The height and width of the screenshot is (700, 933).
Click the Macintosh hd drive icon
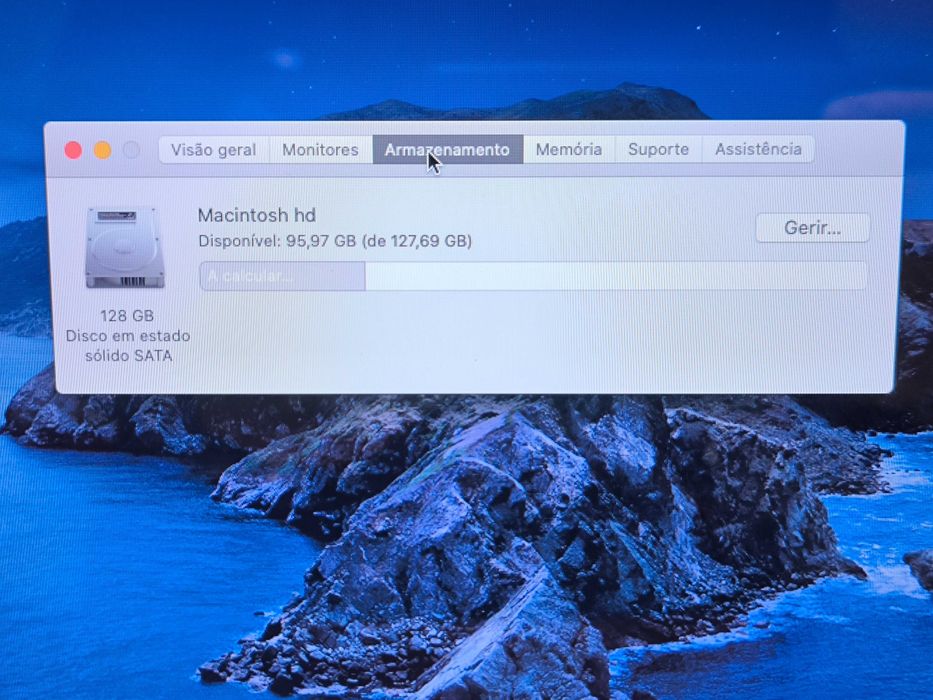125,248
